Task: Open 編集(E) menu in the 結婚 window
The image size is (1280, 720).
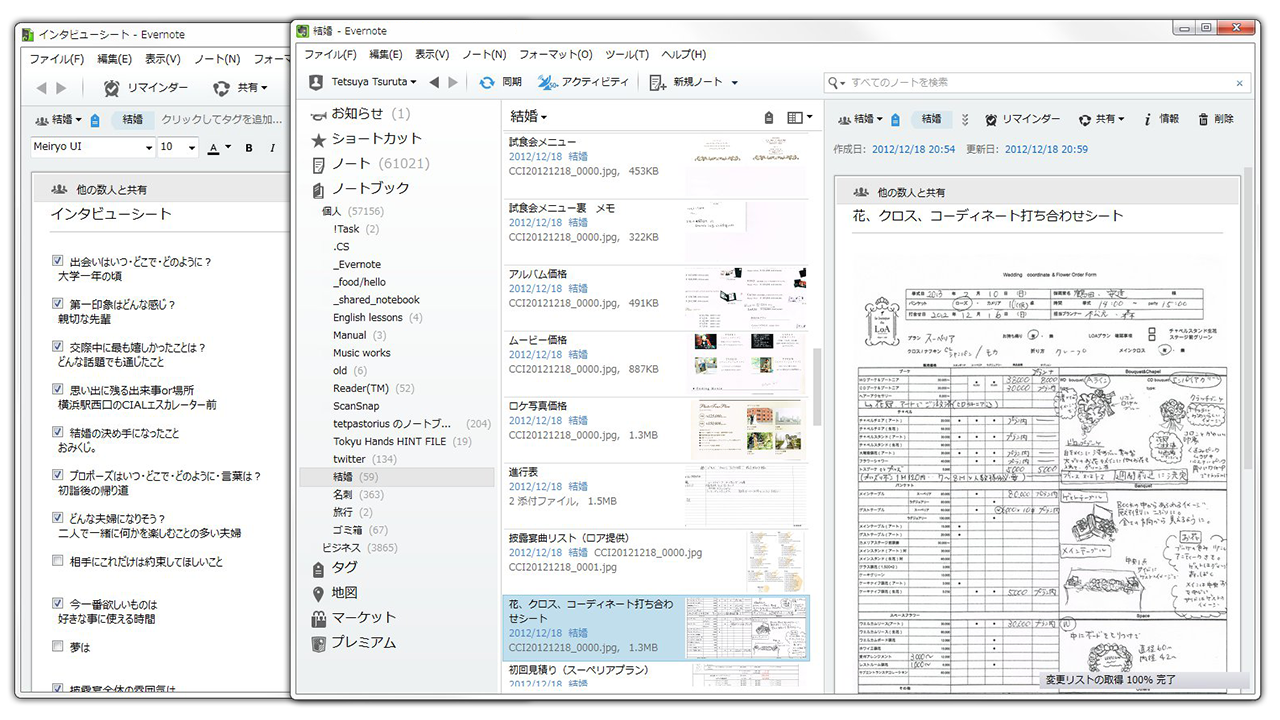Action: pyautogui.click(x=385, y=55)
